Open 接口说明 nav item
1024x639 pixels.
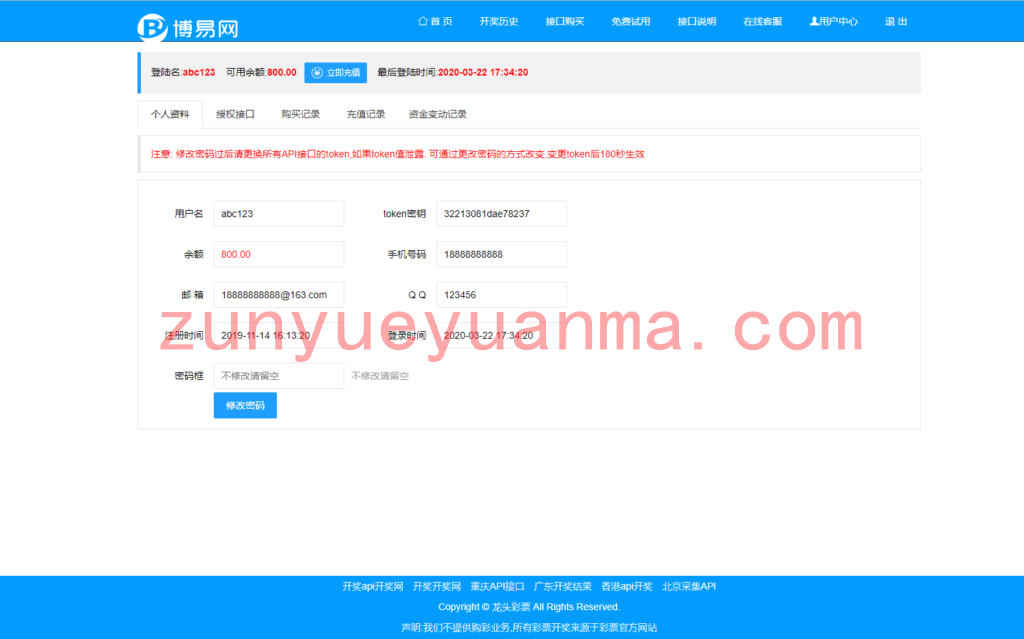click(697, 22)
